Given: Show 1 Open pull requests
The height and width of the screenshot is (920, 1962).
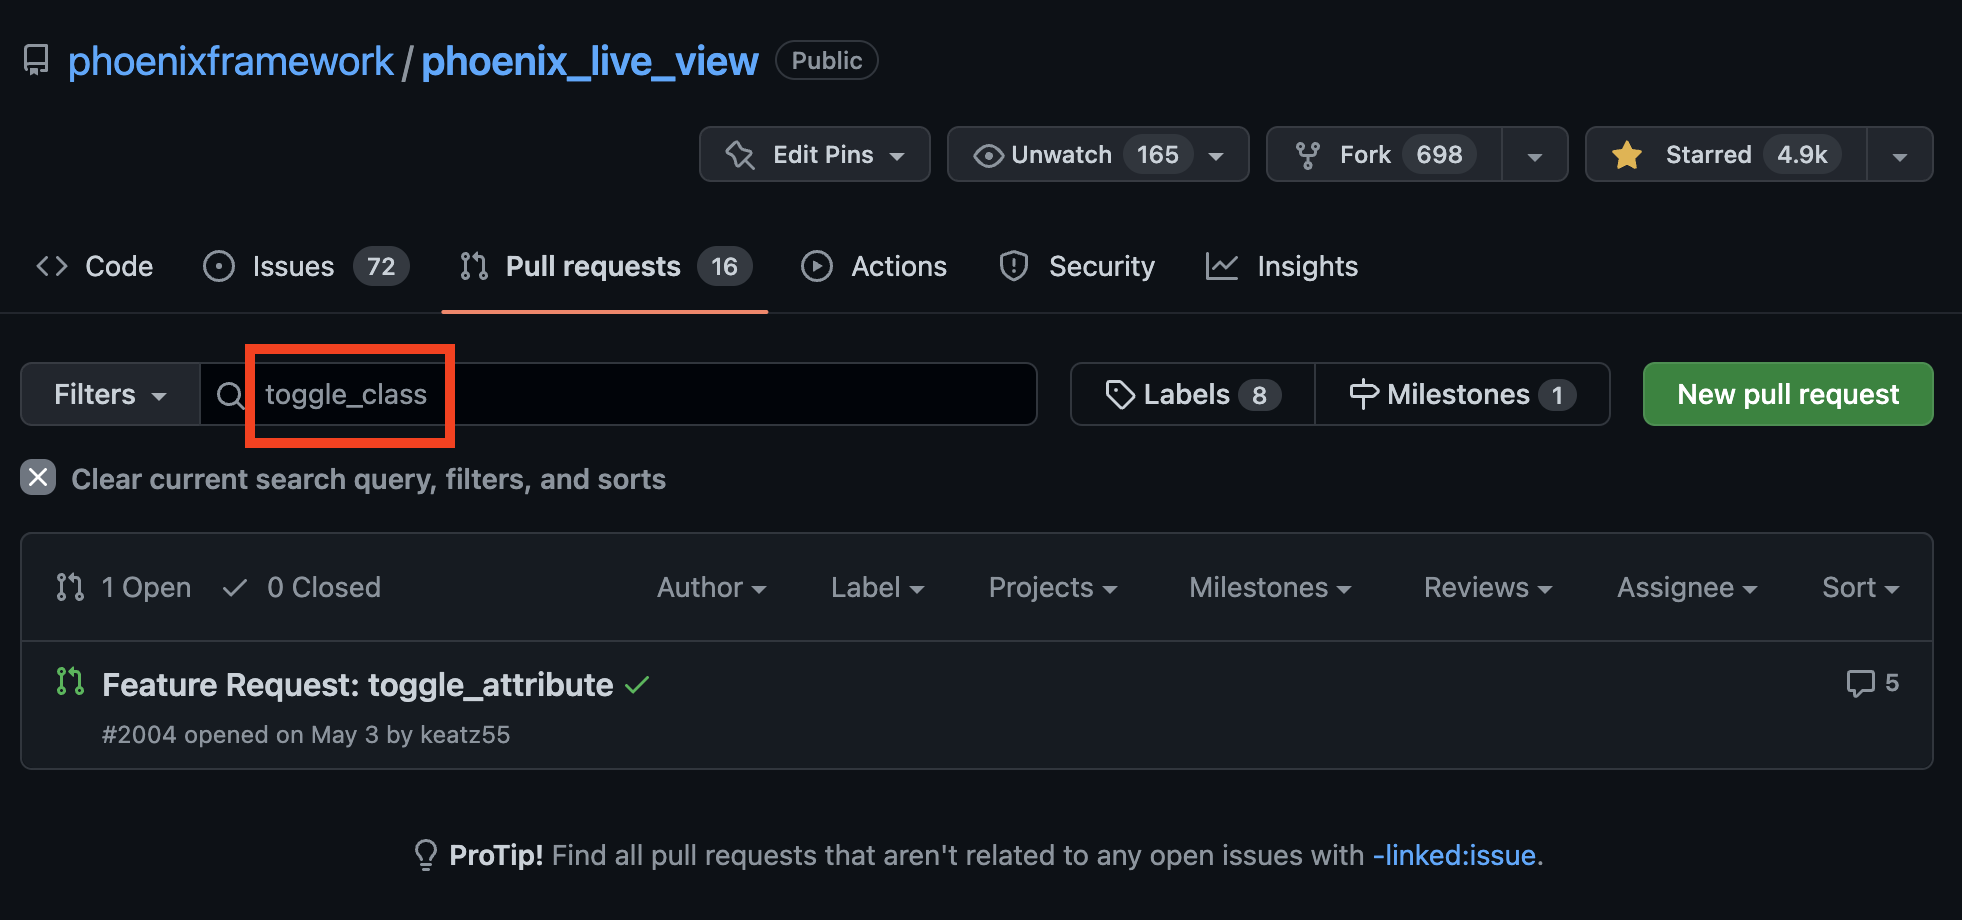Looking at the screenshot, I should click(124, 587).
